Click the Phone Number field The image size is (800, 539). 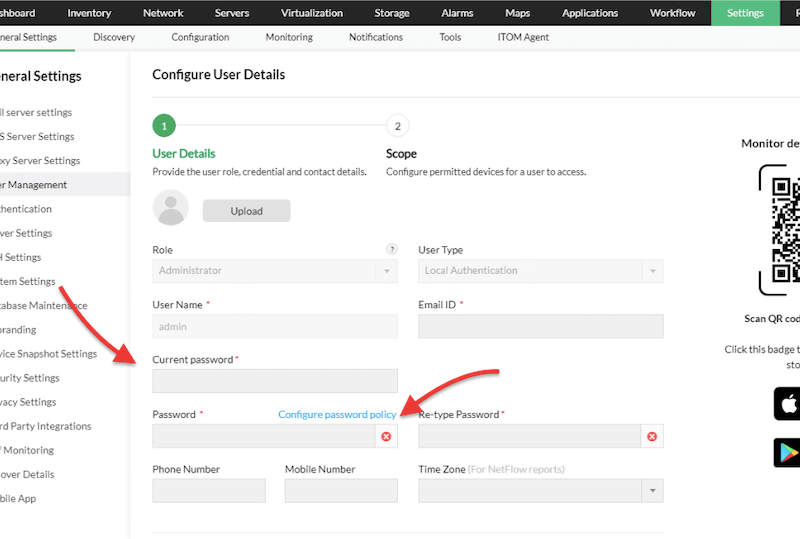point(209,491)
